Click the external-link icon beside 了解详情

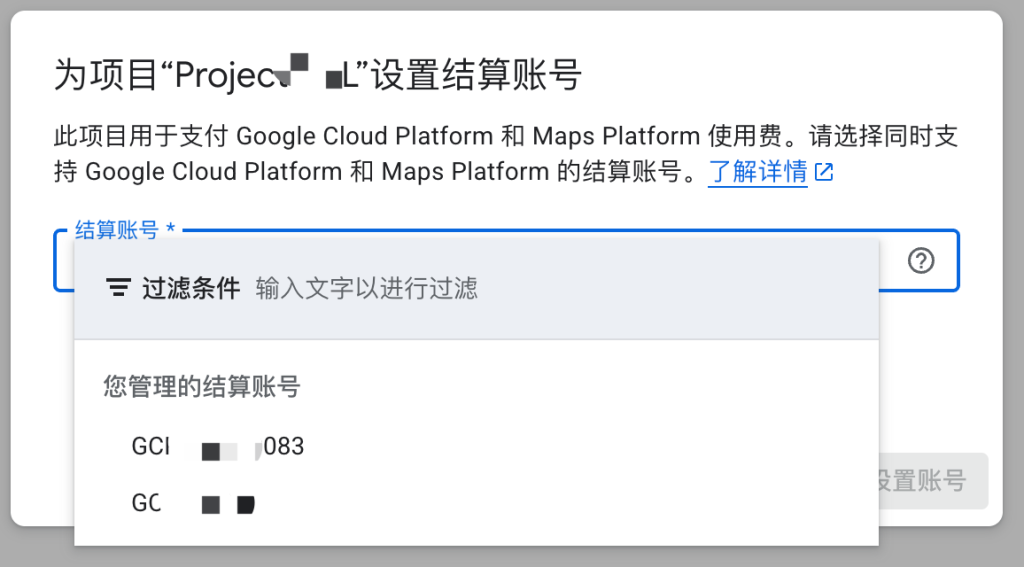tap(824, 173)
